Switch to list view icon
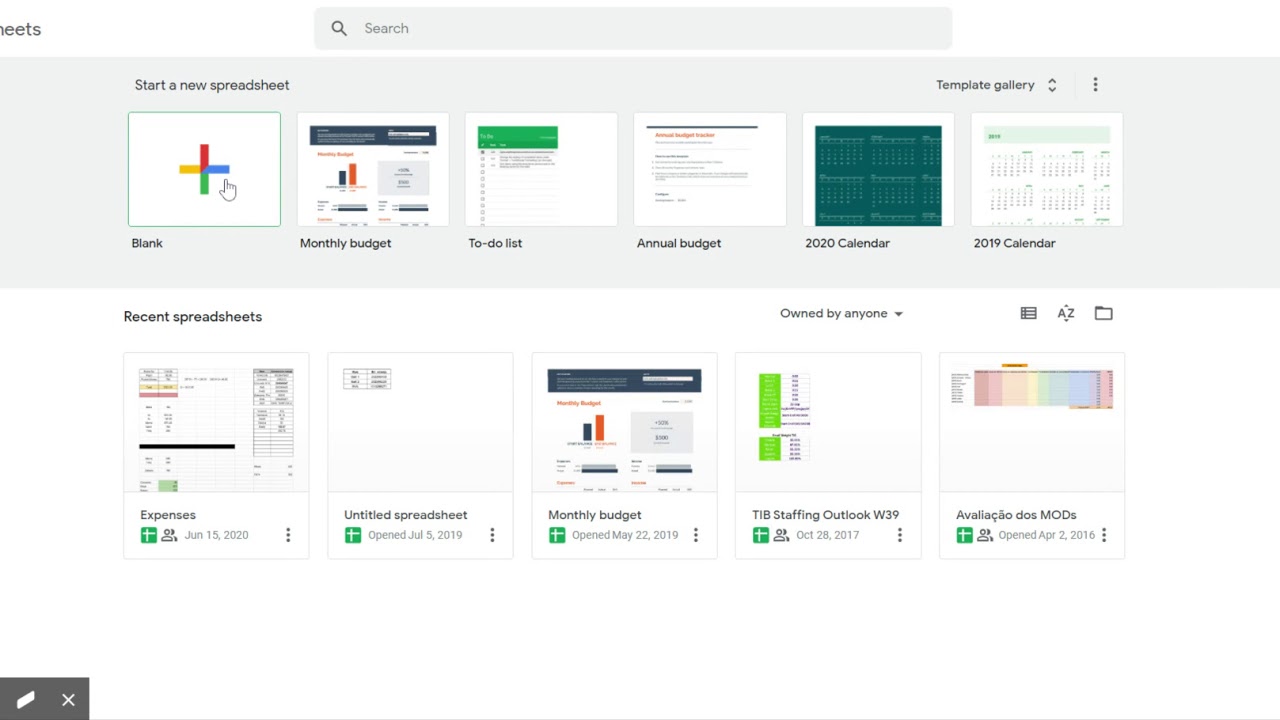Viewport: 1280px width, 720px height. pyautogui.click(x=1028, y=313)
